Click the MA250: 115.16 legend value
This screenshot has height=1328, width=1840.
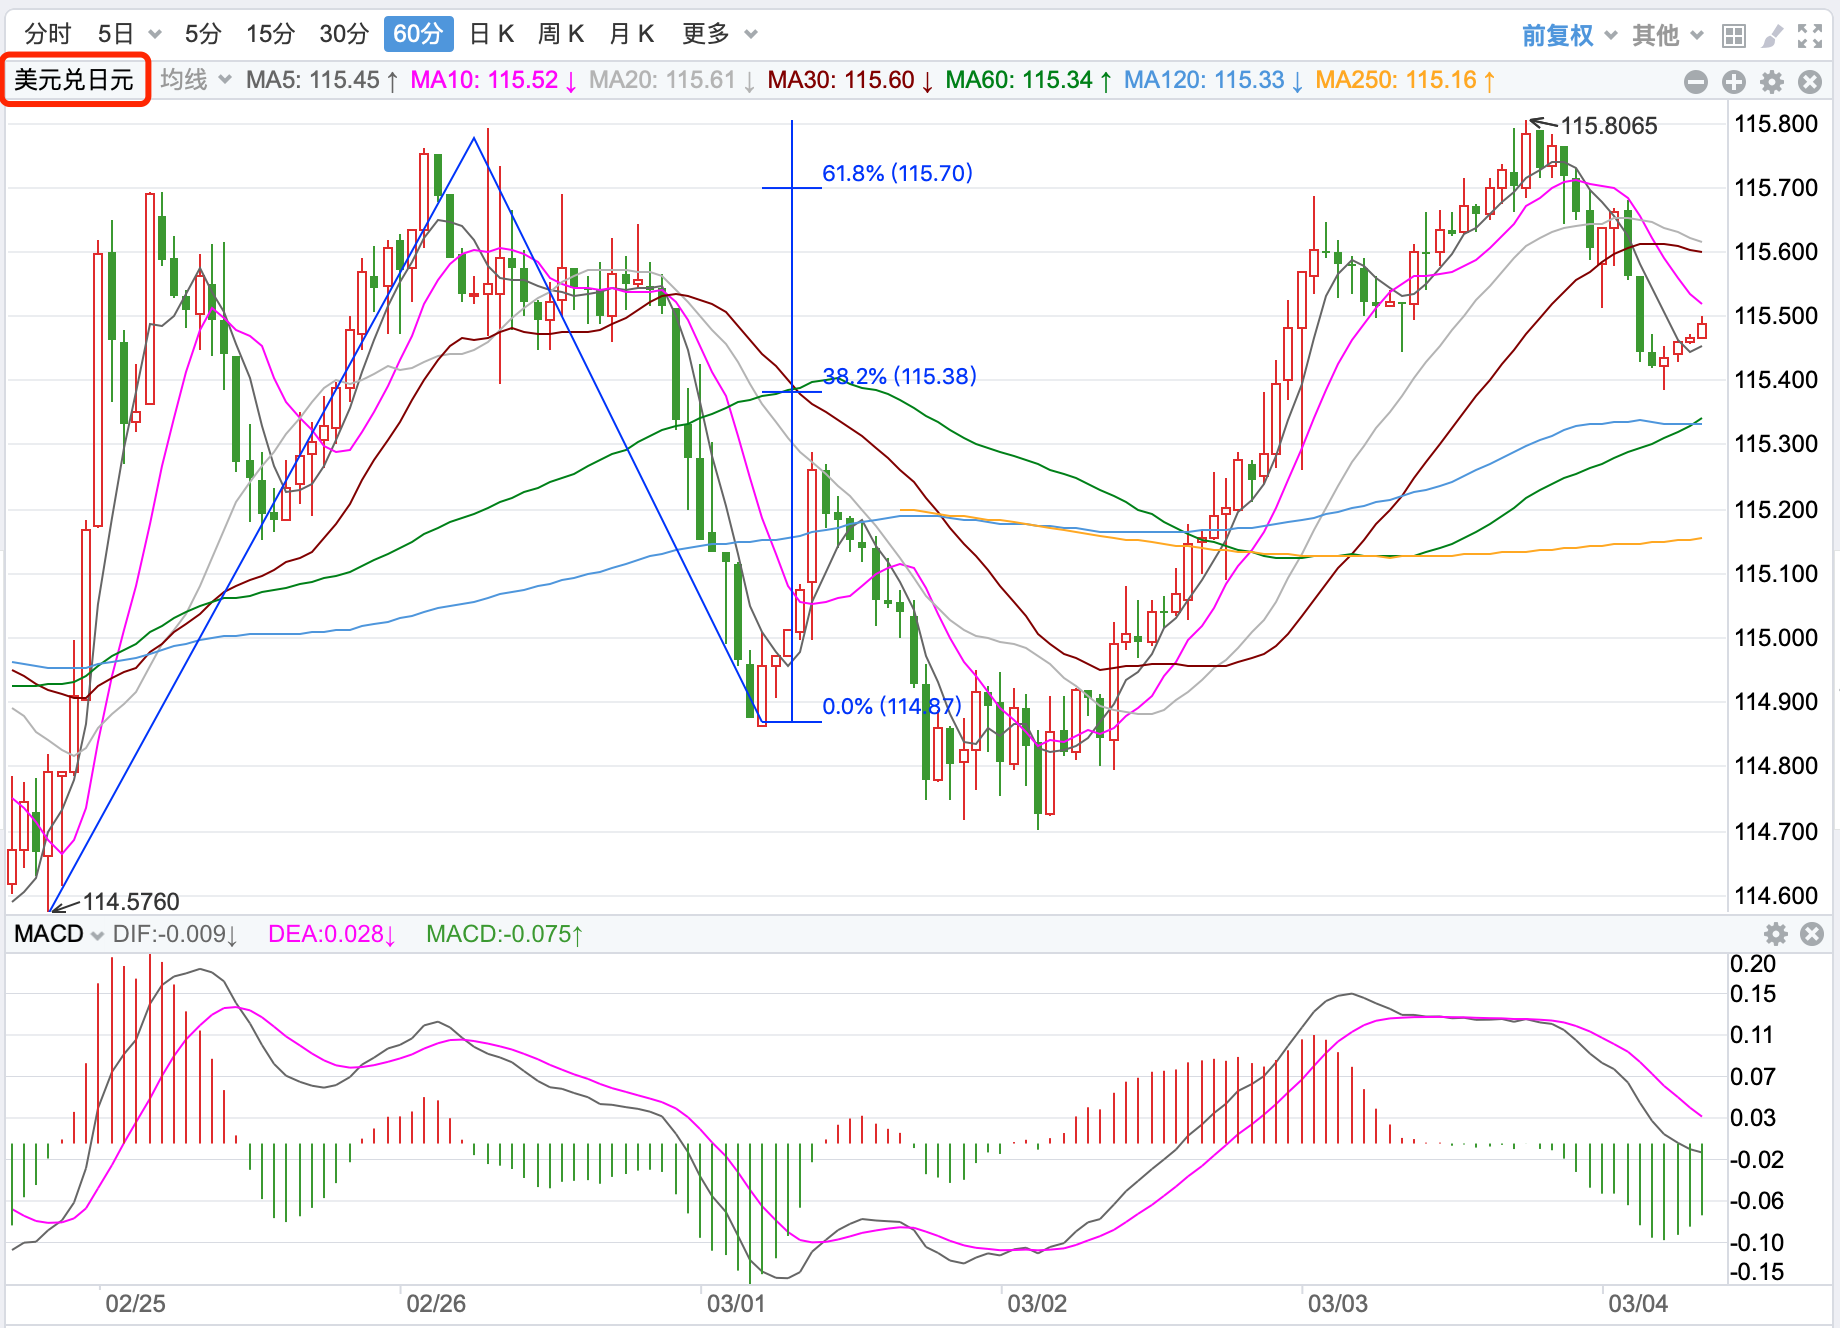[1405, 80]
